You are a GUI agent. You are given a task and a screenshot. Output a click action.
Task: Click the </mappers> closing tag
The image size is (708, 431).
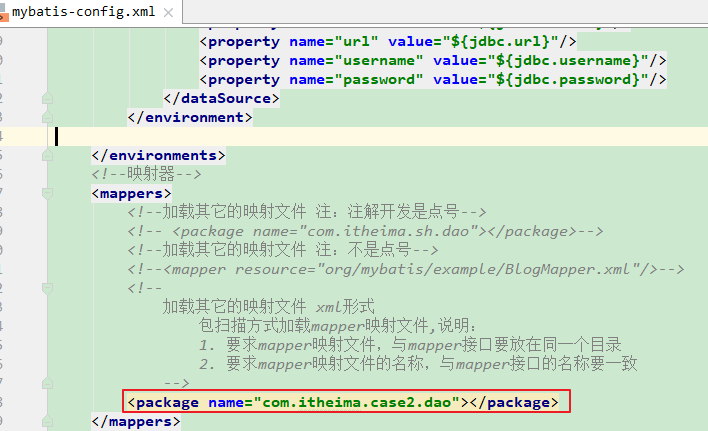coord(135,421)
